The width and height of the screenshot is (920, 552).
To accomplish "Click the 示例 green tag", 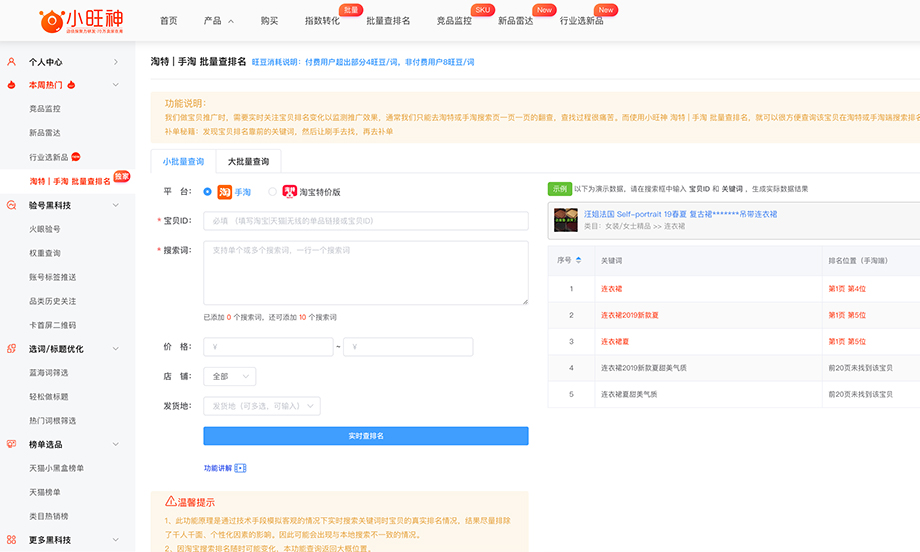I will 560,189.
